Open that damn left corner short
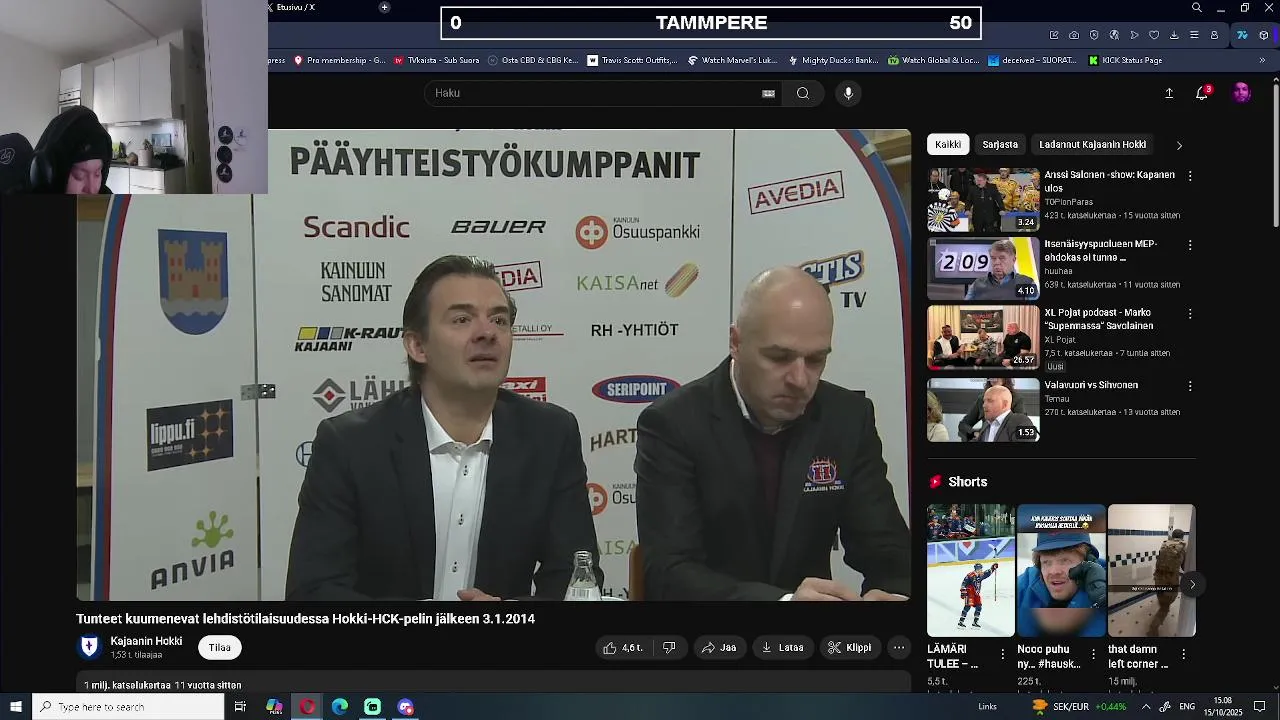 [x=1151, y=570]
